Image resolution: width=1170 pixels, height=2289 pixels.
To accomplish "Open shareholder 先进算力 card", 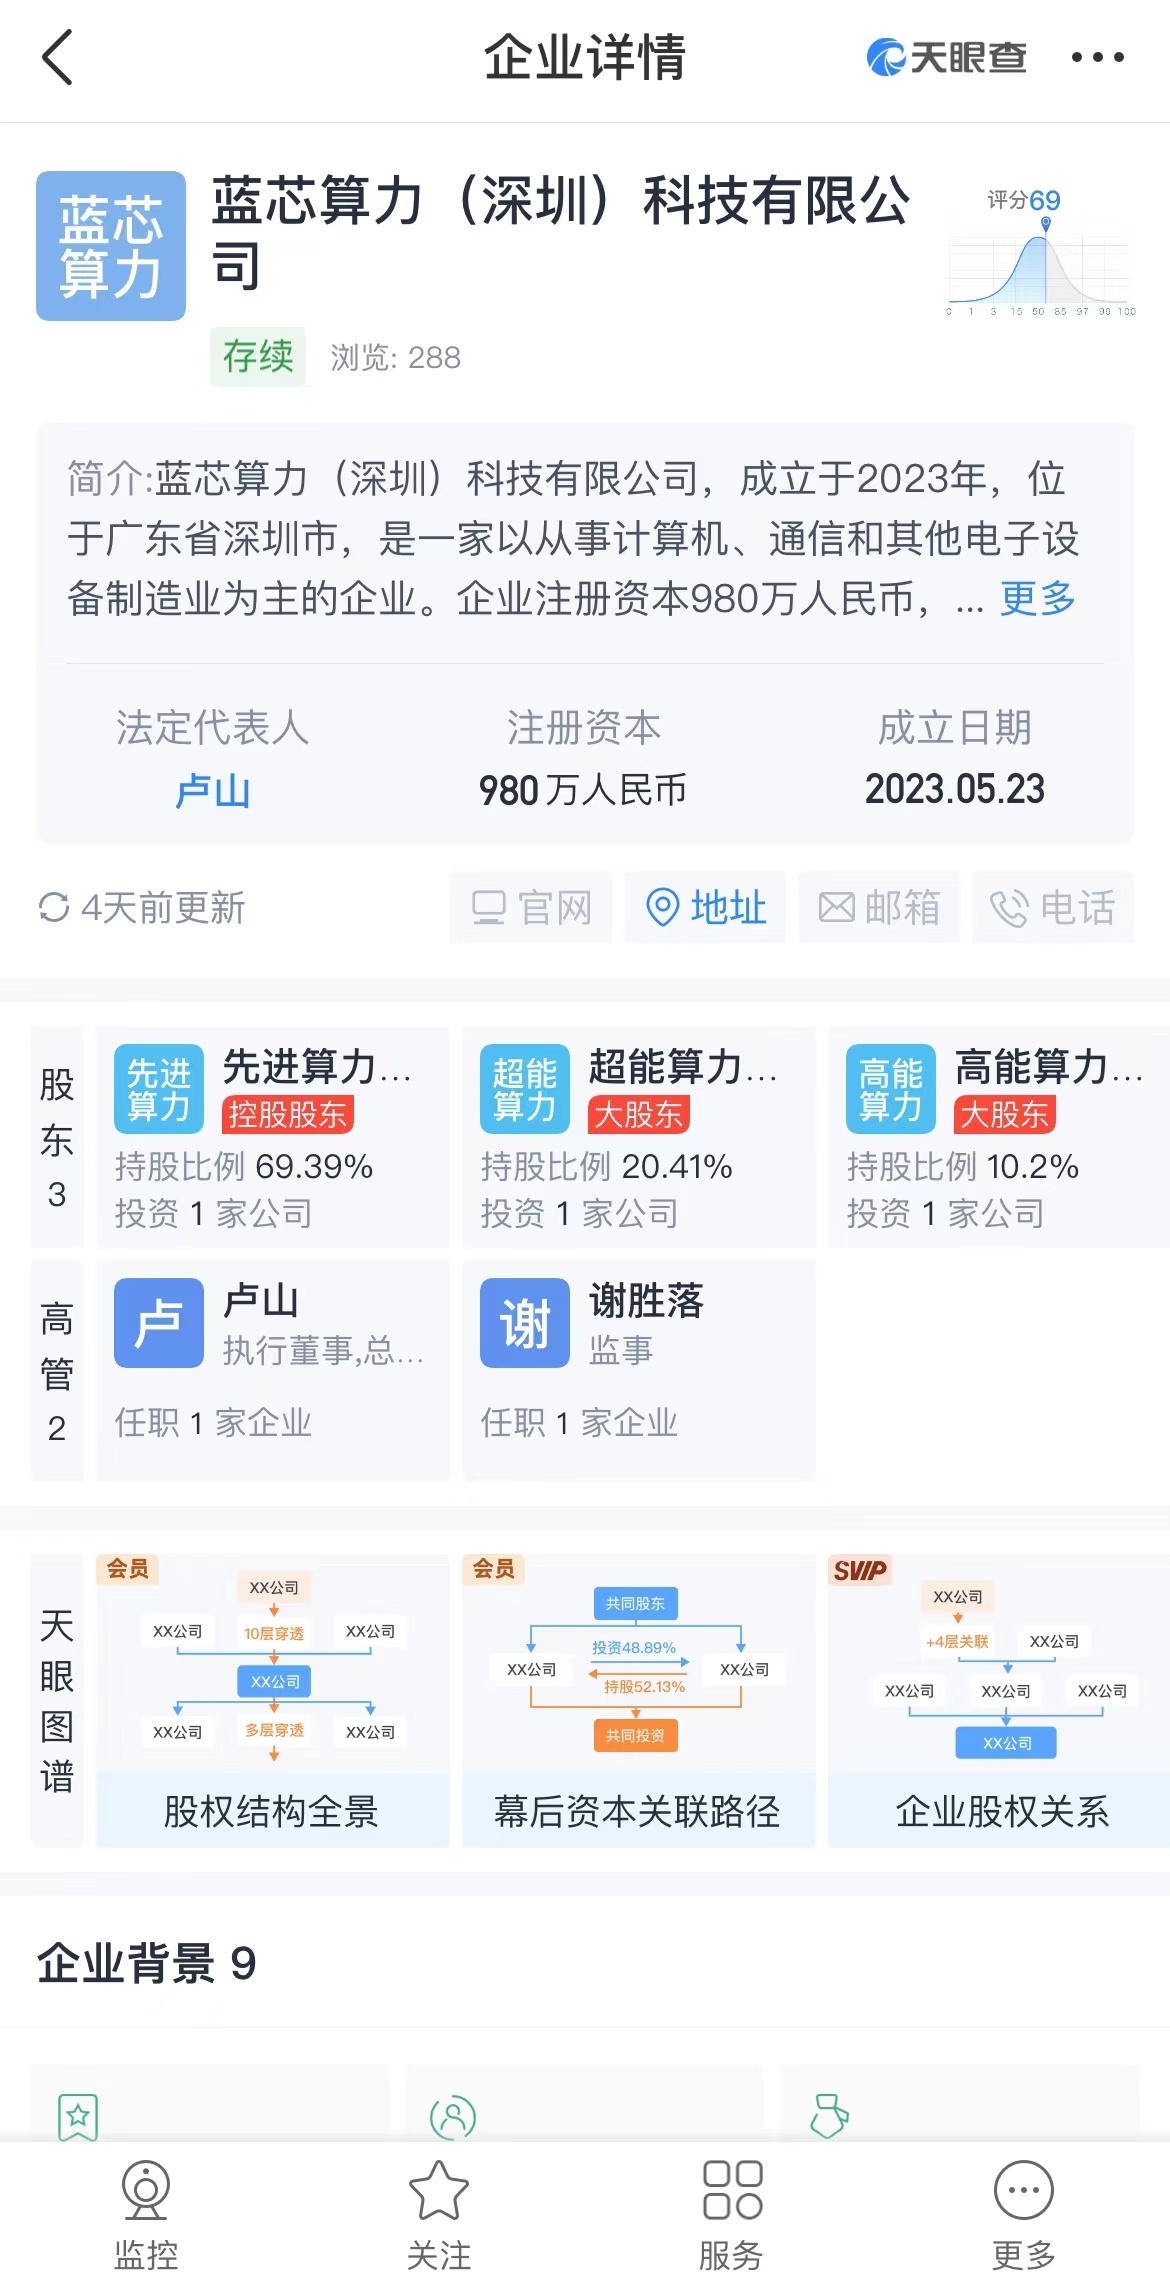I will [x=273, y=1138].
